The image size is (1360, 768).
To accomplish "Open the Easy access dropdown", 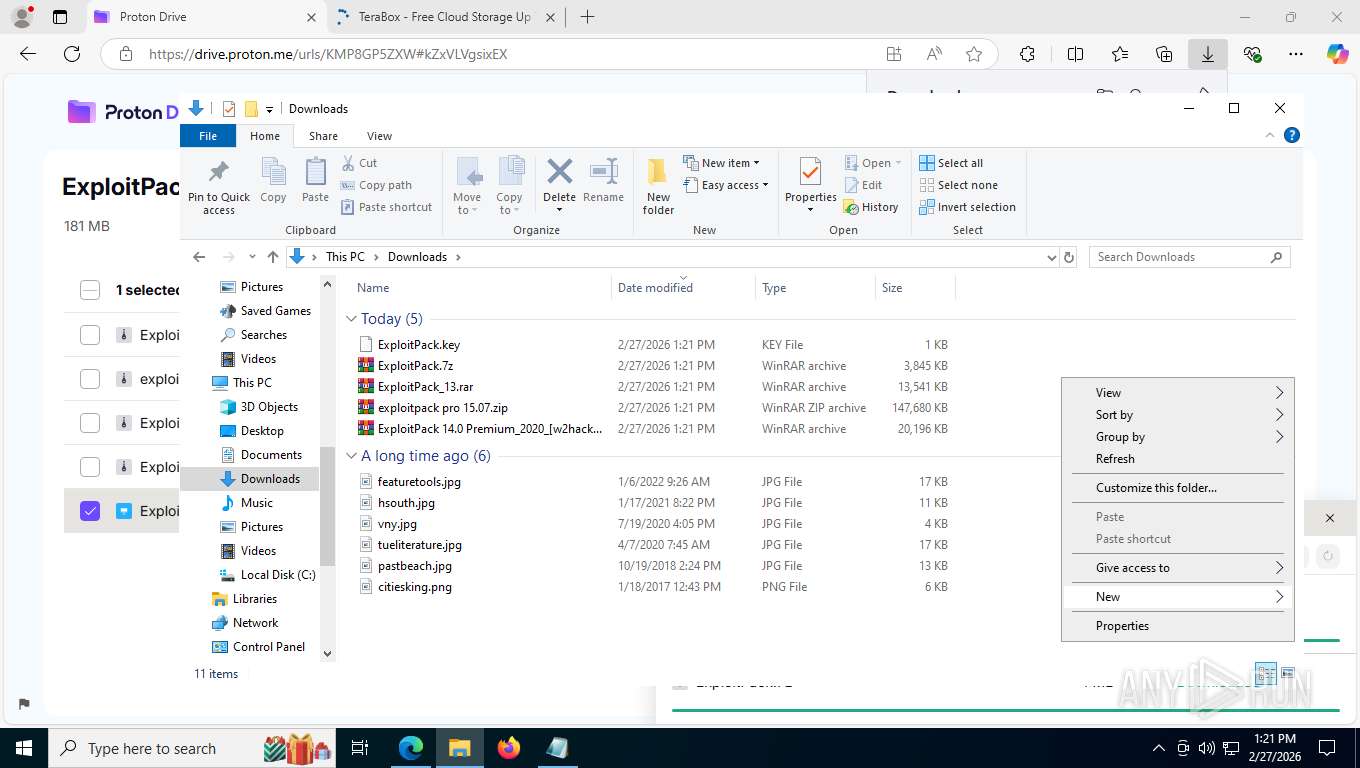I will click(x=726, y=185).
